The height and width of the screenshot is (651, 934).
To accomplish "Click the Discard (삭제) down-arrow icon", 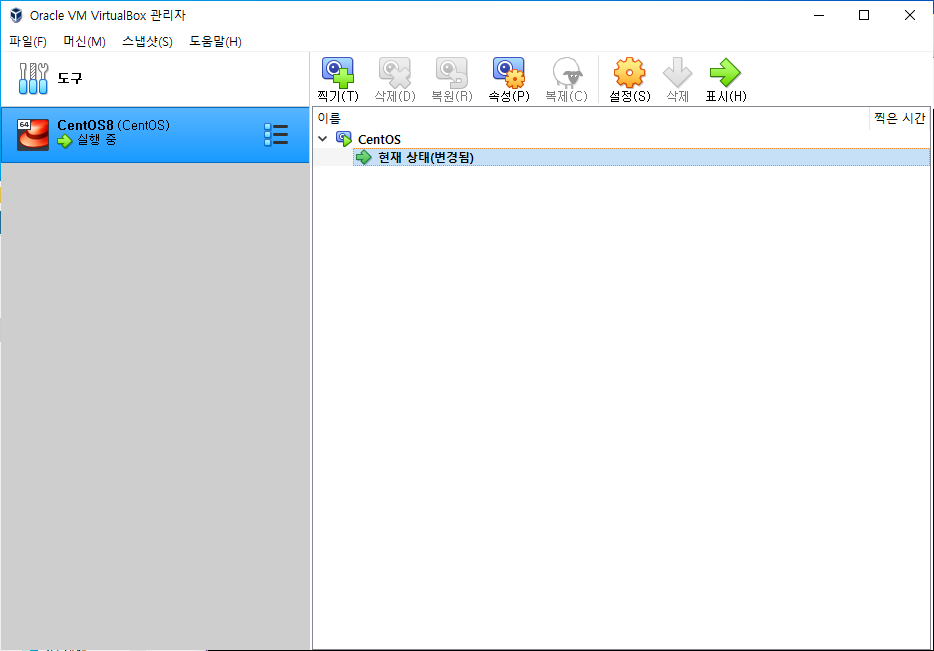I will tap(677, 73).
